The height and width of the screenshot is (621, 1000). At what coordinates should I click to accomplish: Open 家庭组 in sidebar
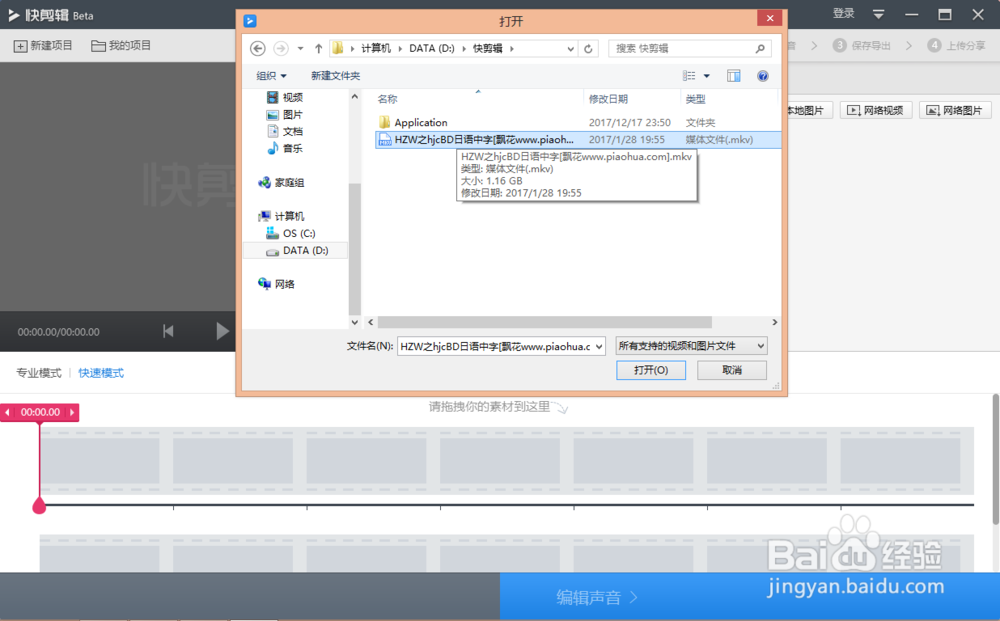pos(281,182)
